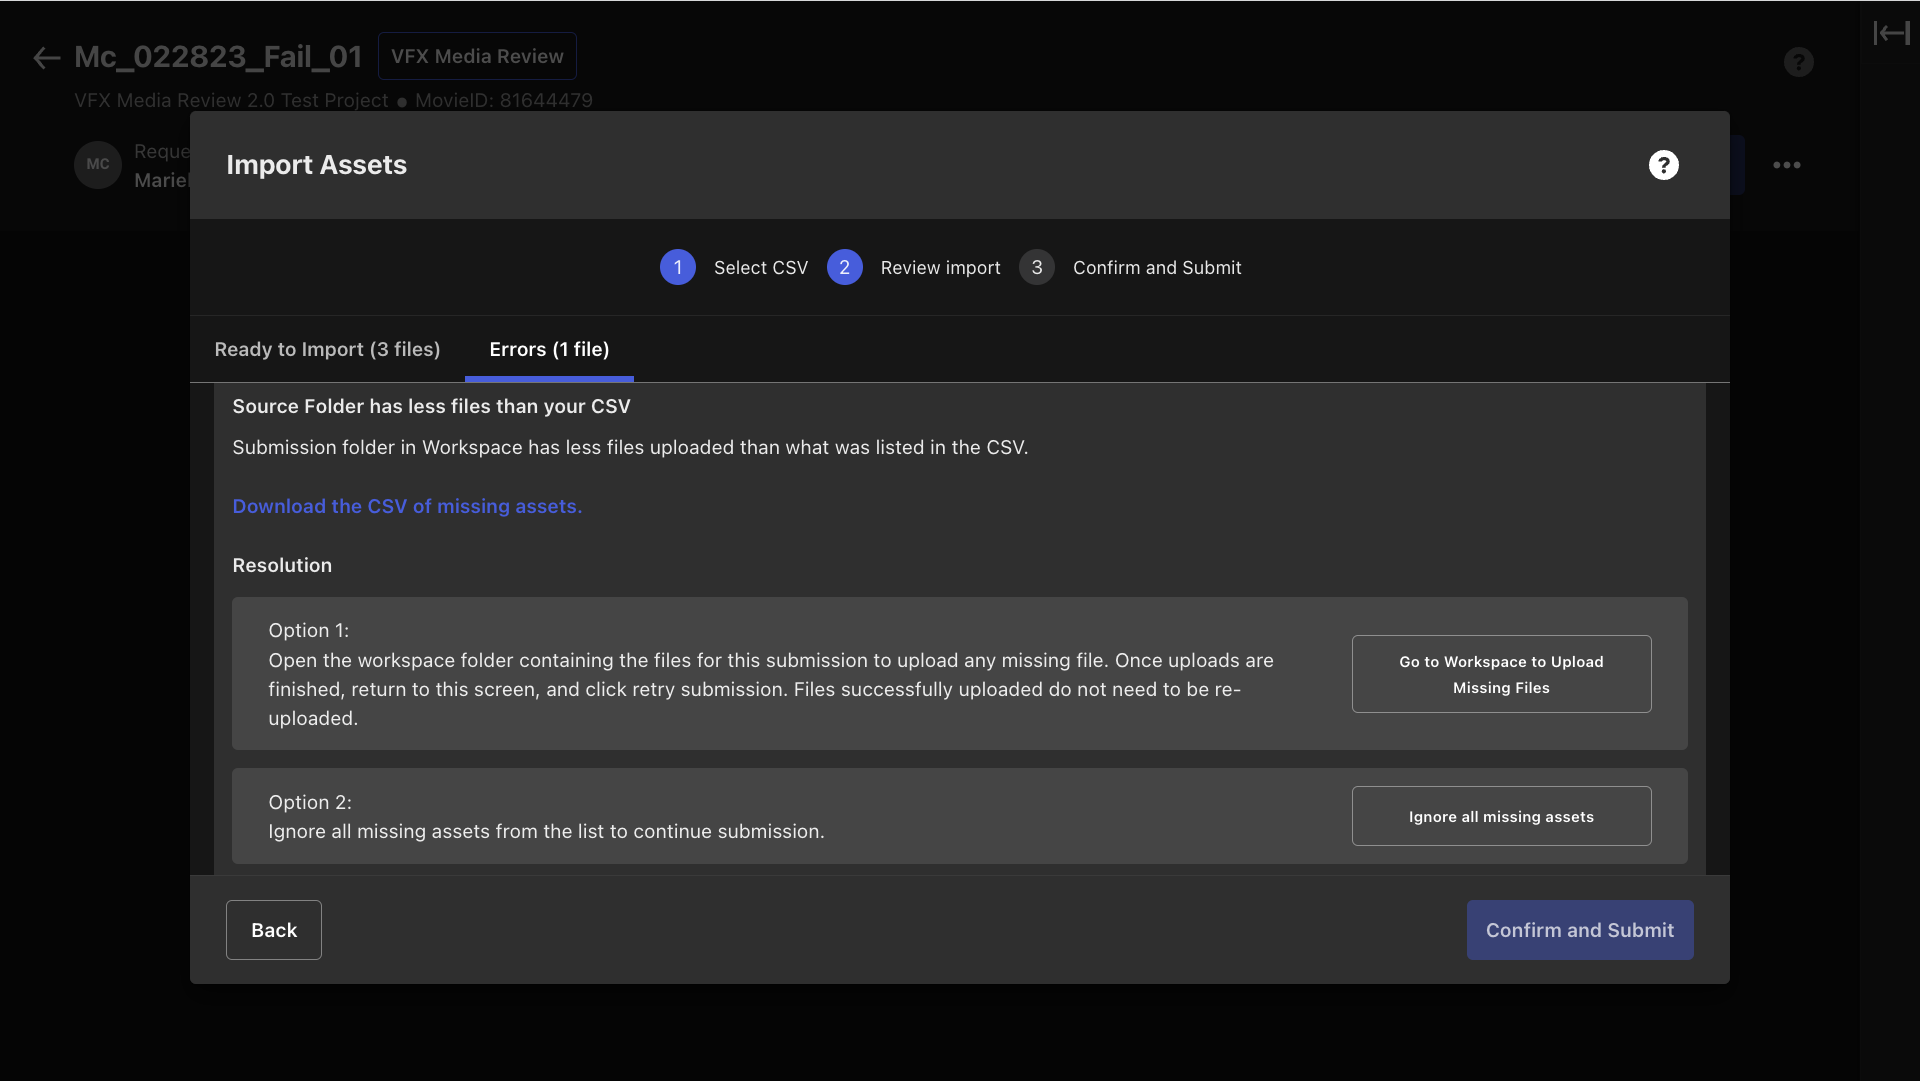
Task: Select step 3 circle for Confirm and Submit
Action: [x=1036, y=267]
